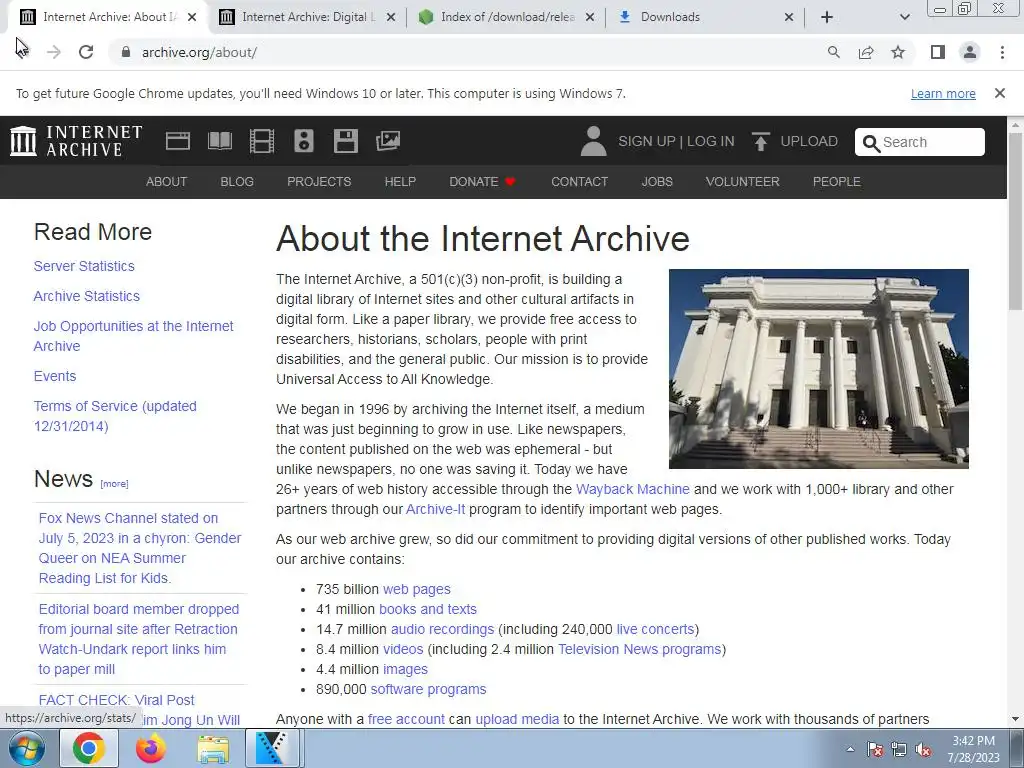
Task: Open the Images icon in navbar
Action: (x=388, y=141)
